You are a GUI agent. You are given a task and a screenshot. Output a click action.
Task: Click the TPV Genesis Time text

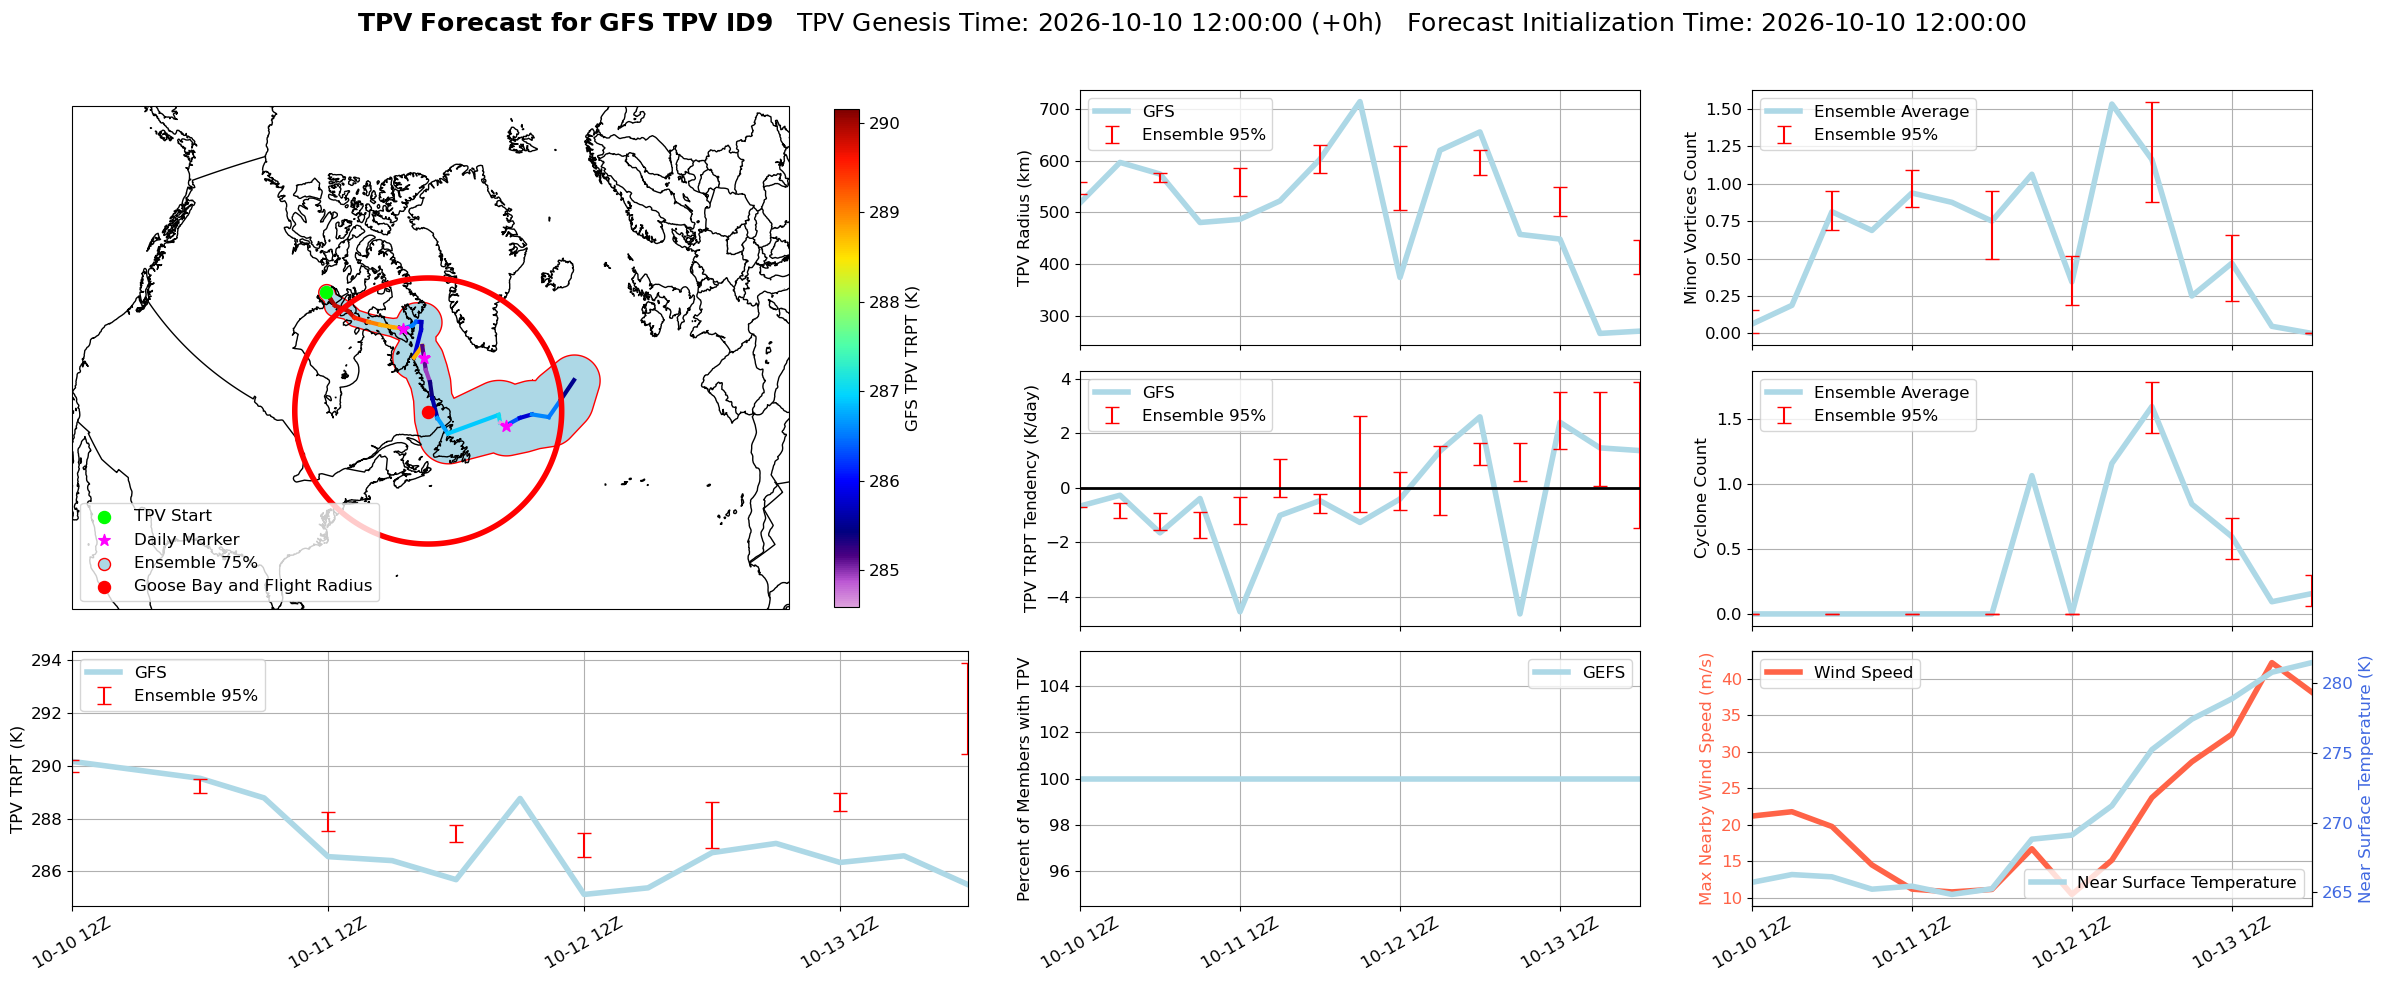pyautogui.click(x=1089, y=23)
